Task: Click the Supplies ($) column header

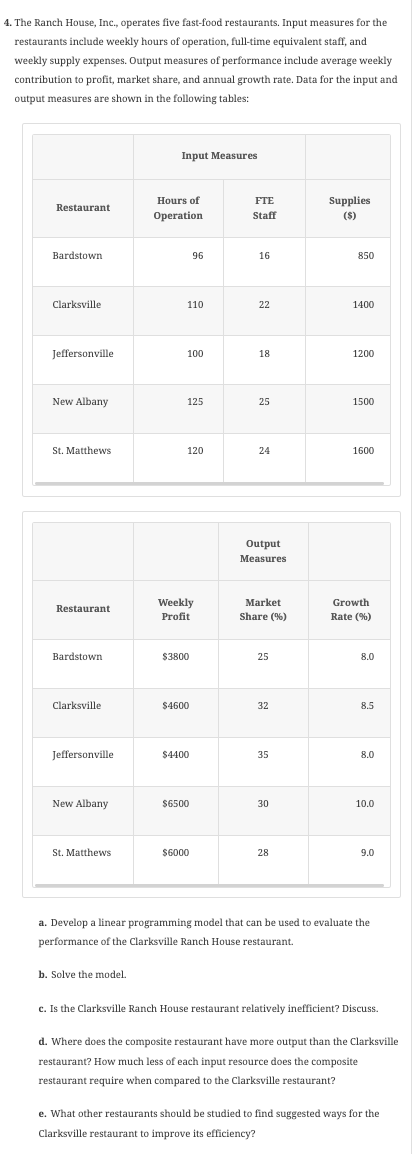Action: (350, 208)
